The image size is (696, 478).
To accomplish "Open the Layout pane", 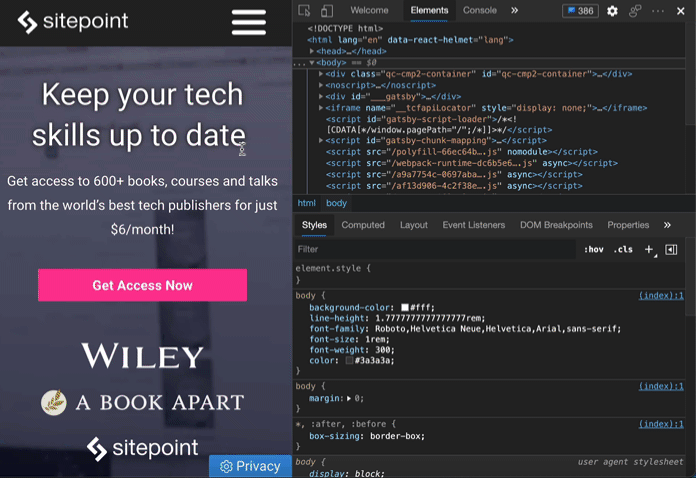I will tap(414, 225).
